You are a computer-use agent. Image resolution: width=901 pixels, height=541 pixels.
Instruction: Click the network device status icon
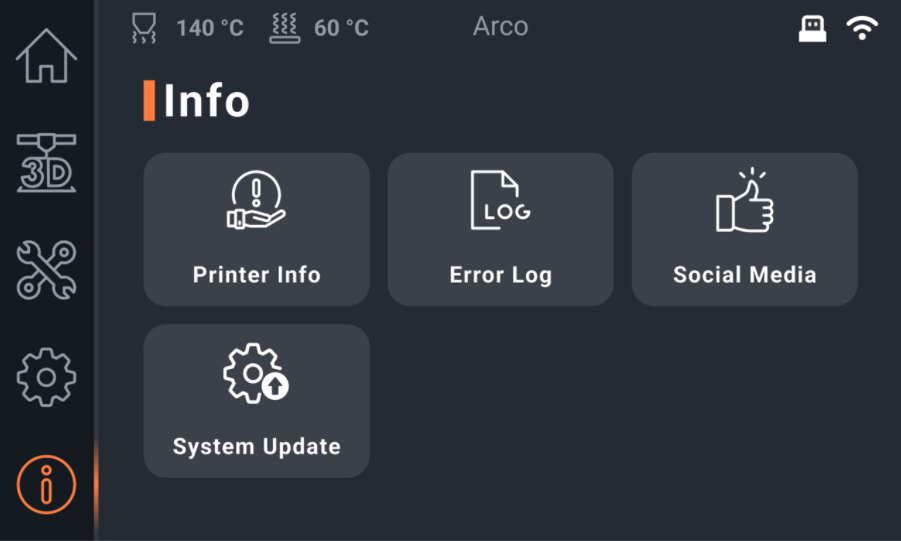pos(812,29)
